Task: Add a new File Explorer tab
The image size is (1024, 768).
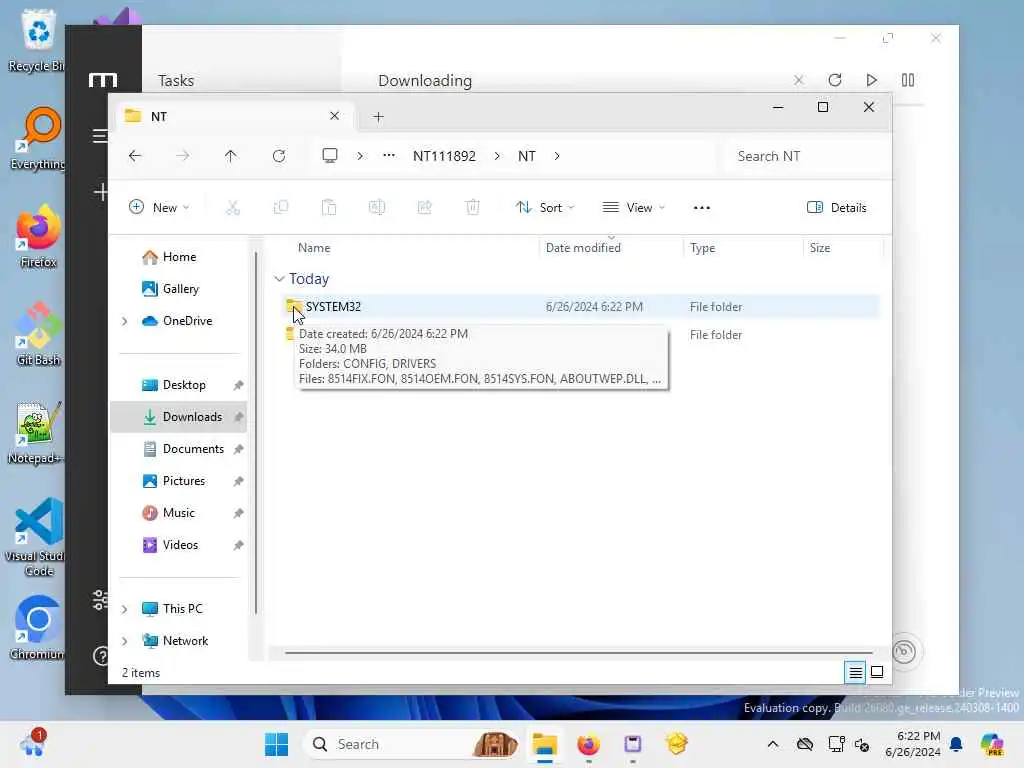Action: coord(378,117)
